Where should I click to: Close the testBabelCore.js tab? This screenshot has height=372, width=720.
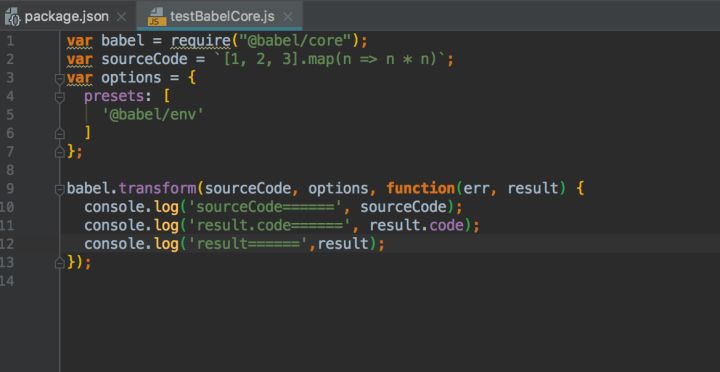tap(287, 17)
